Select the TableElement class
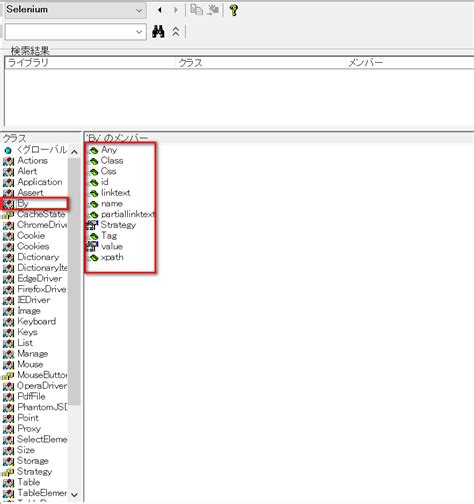This screenshot has width=474, height=504. click(35, 493)
